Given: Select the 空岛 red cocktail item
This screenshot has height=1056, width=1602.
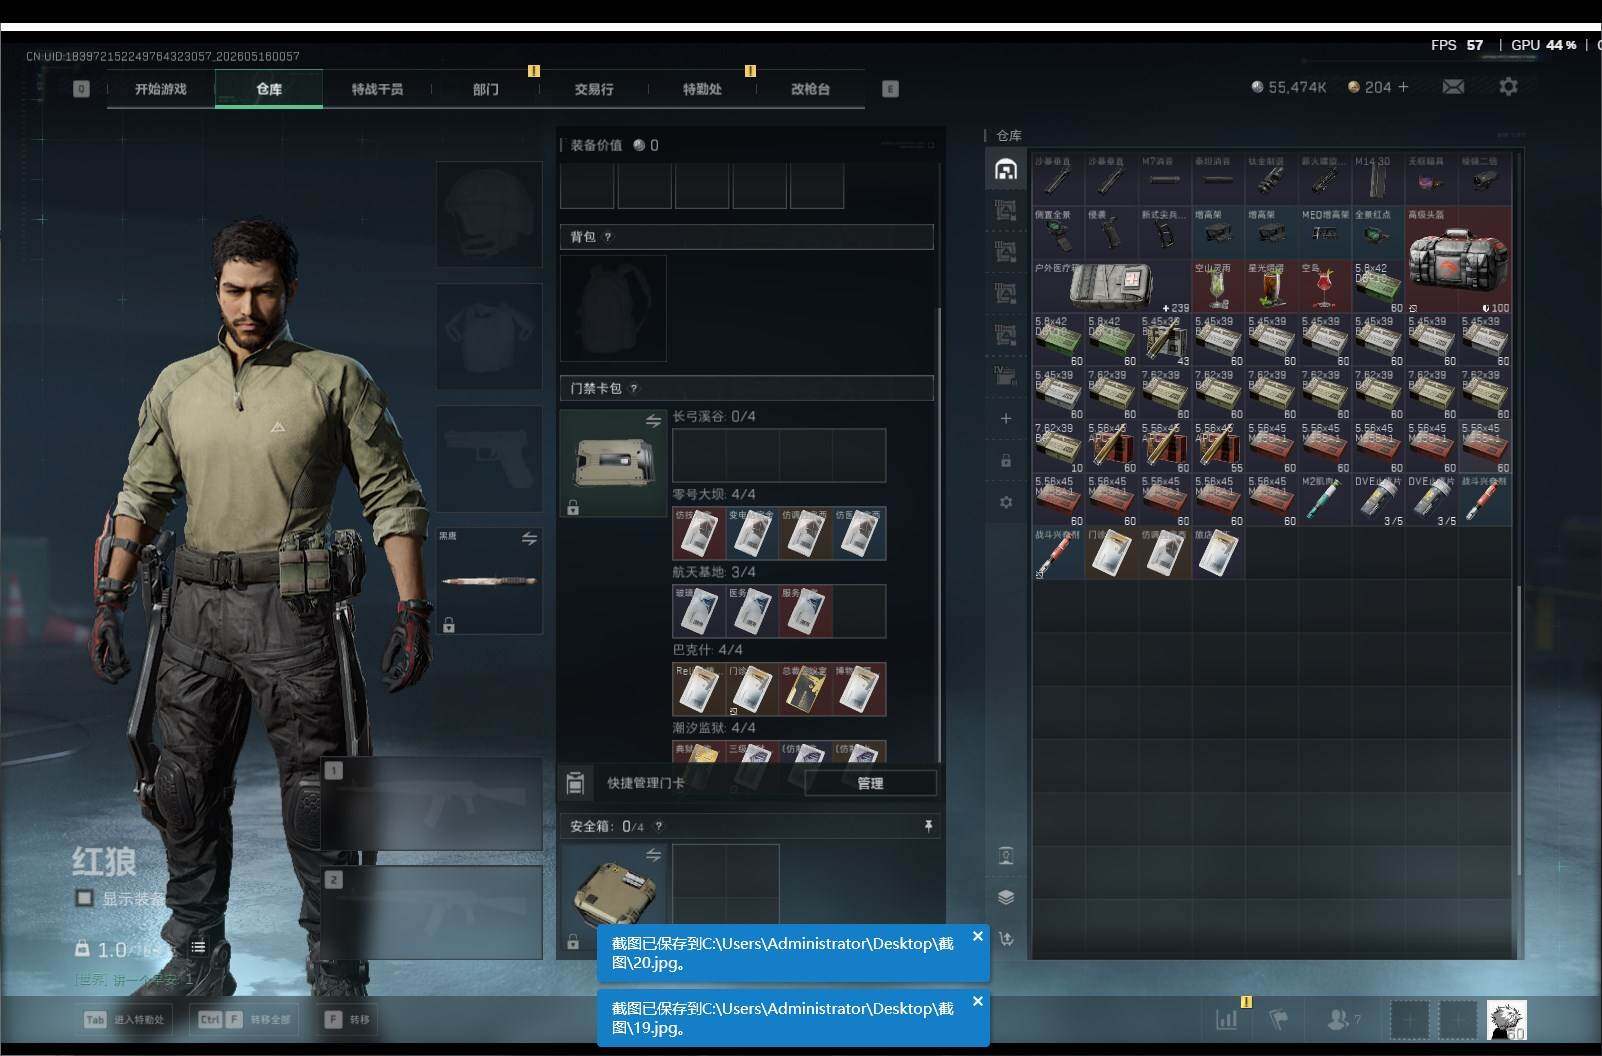Looking at the screenshot, I should point(1325,288).
